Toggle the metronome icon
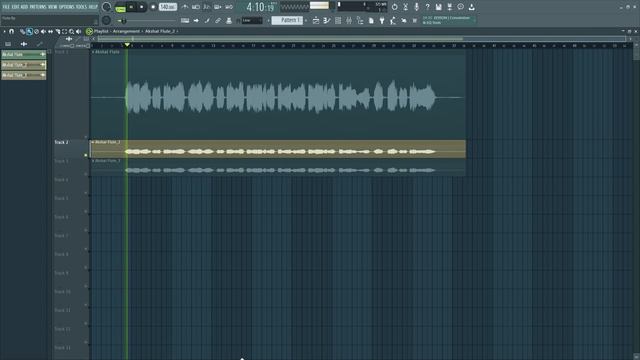Screen dimensions: 640x360 pyautogui.click(x=185, y=7)
